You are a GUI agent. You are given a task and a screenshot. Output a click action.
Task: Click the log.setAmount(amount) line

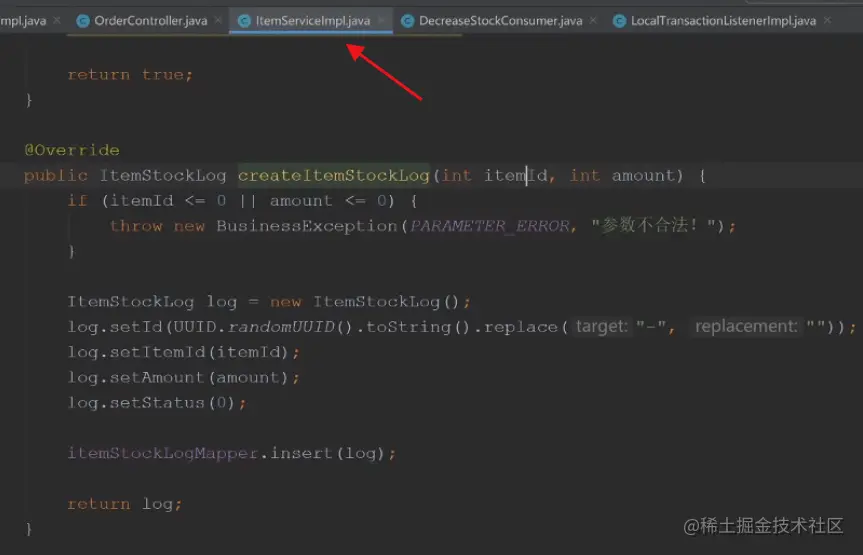point(184,378)
